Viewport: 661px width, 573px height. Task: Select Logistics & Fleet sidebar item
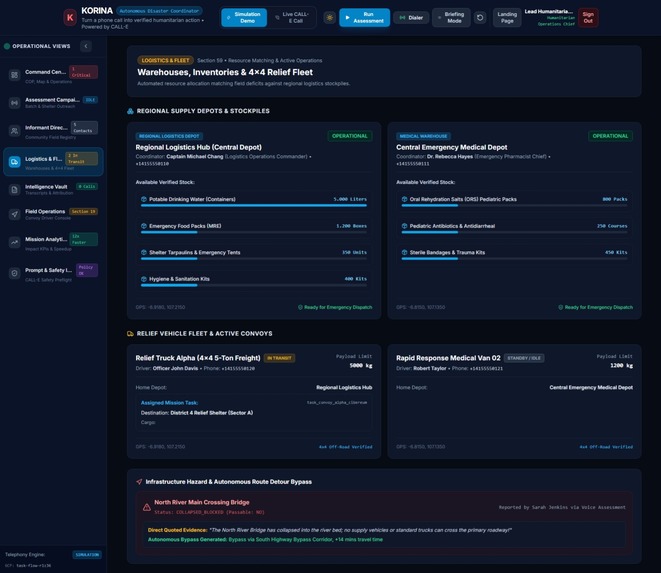(x=53, y=161)
